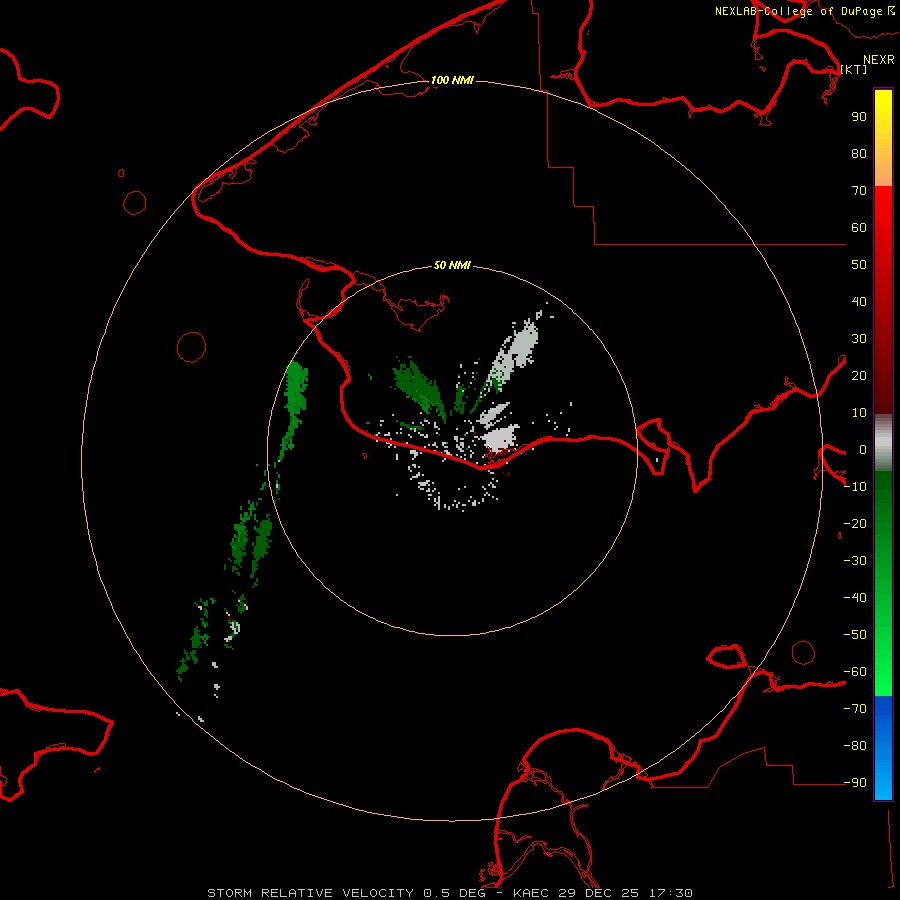Screen dimensions: 900x900
Task: Click the "STORM RELATIVE VELOCITY" product title
Action: tap(311, 893)
